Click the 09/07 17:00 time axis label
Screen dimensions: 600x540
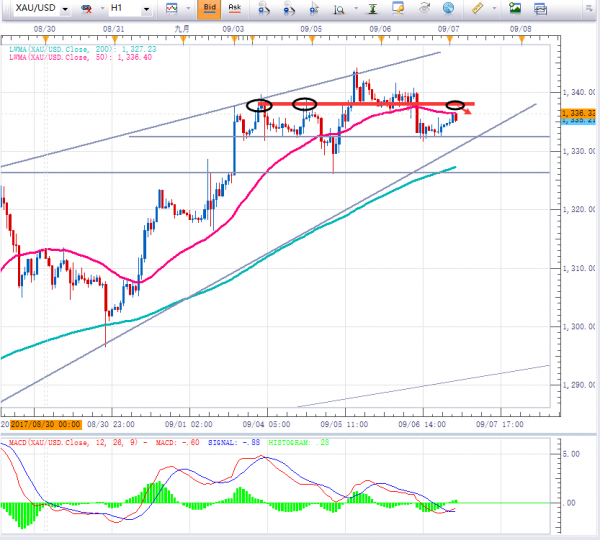[x=500, y=424]
